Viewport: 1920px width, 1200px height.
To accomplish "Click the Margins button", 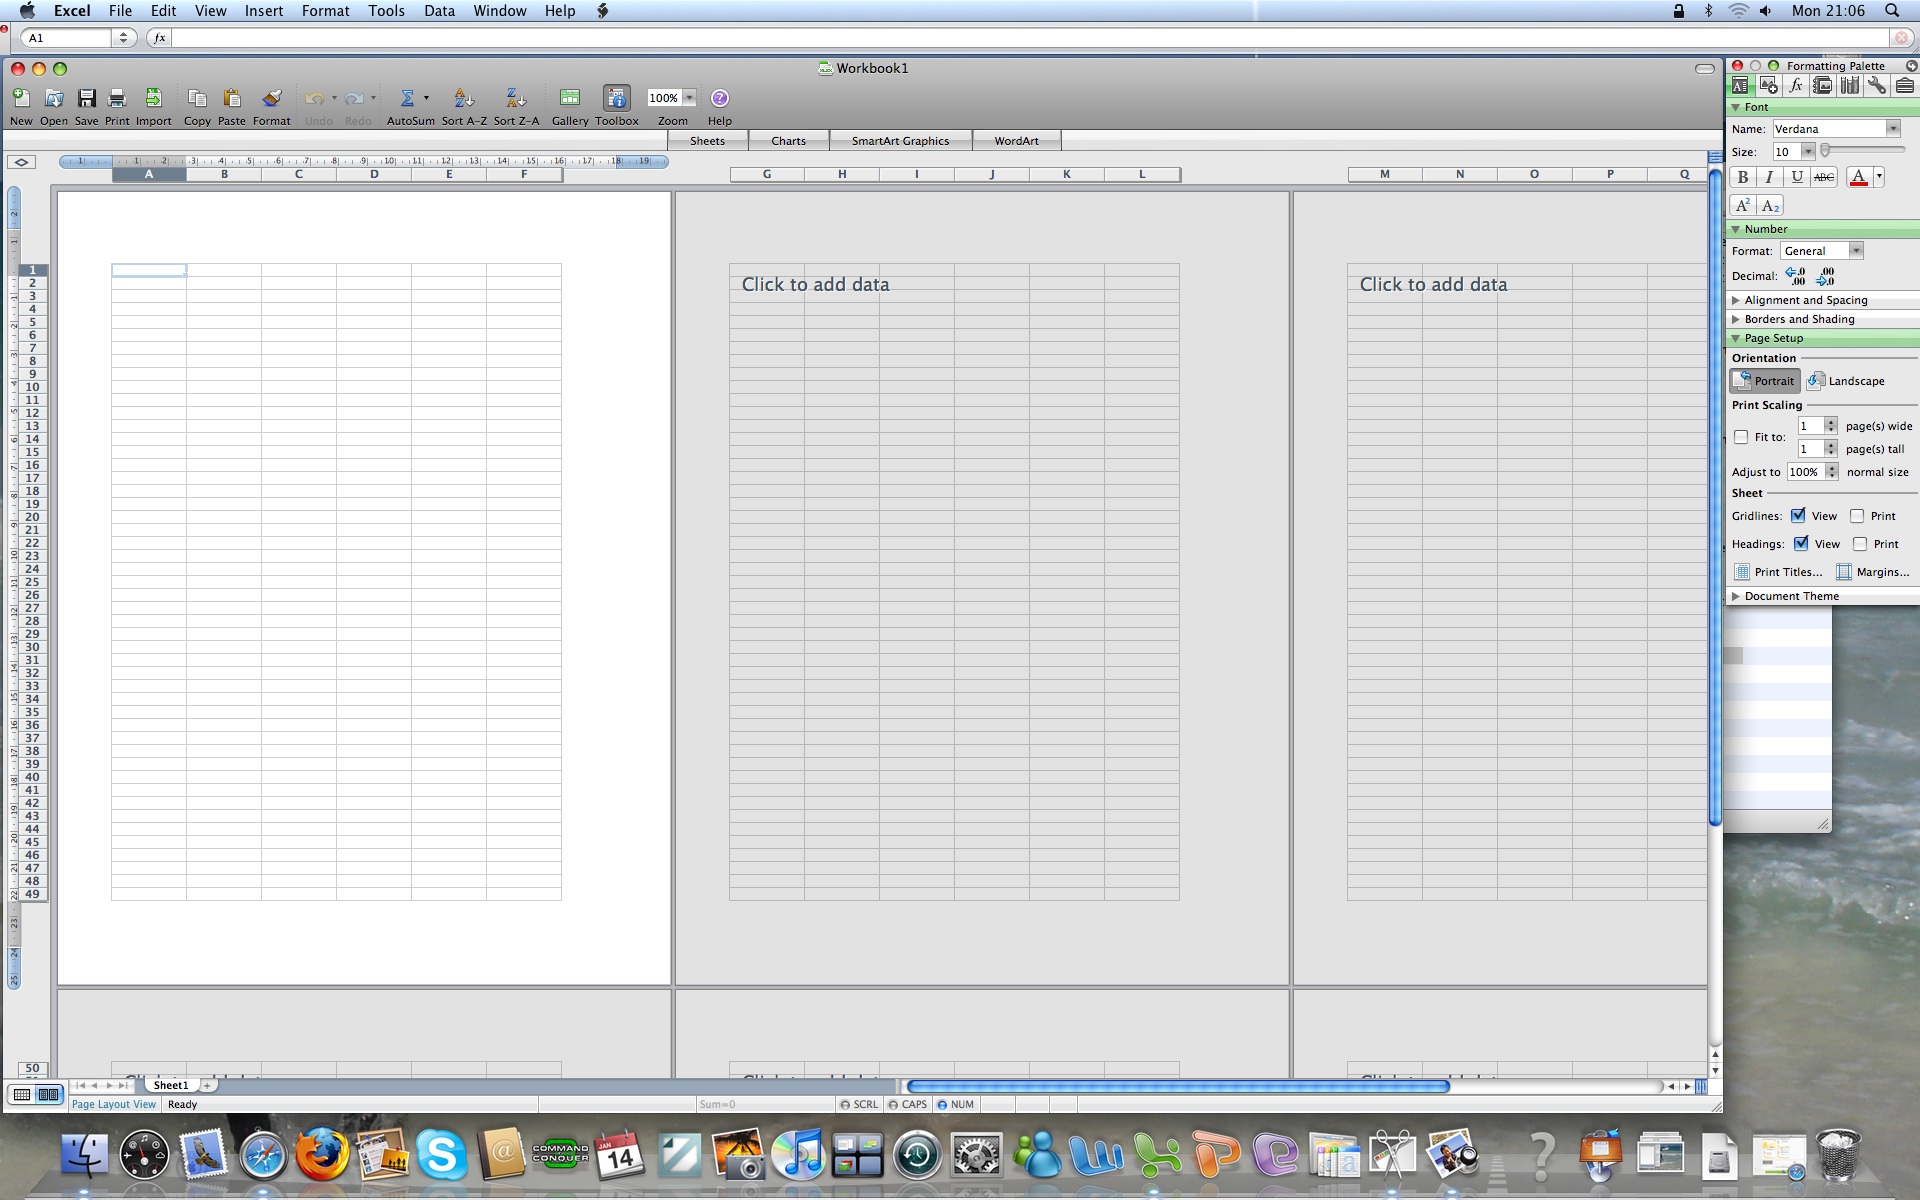I will tap(1873, 572).
